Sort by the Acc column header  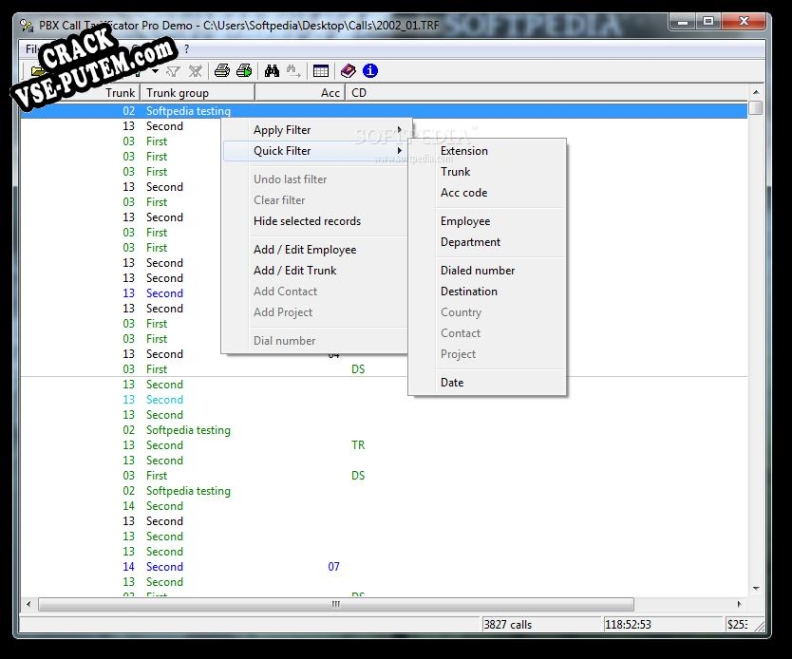click(300, 92)
